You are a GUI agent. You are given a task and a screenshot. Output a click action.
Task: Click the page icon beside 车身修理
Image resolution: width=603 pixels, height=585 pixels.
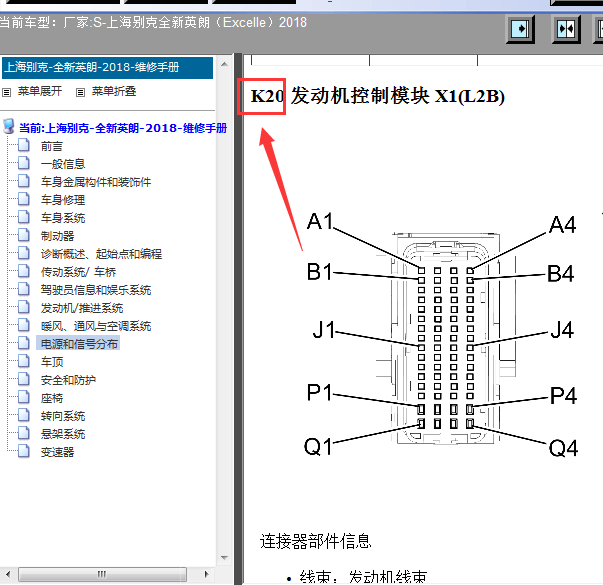pos(24,199)
